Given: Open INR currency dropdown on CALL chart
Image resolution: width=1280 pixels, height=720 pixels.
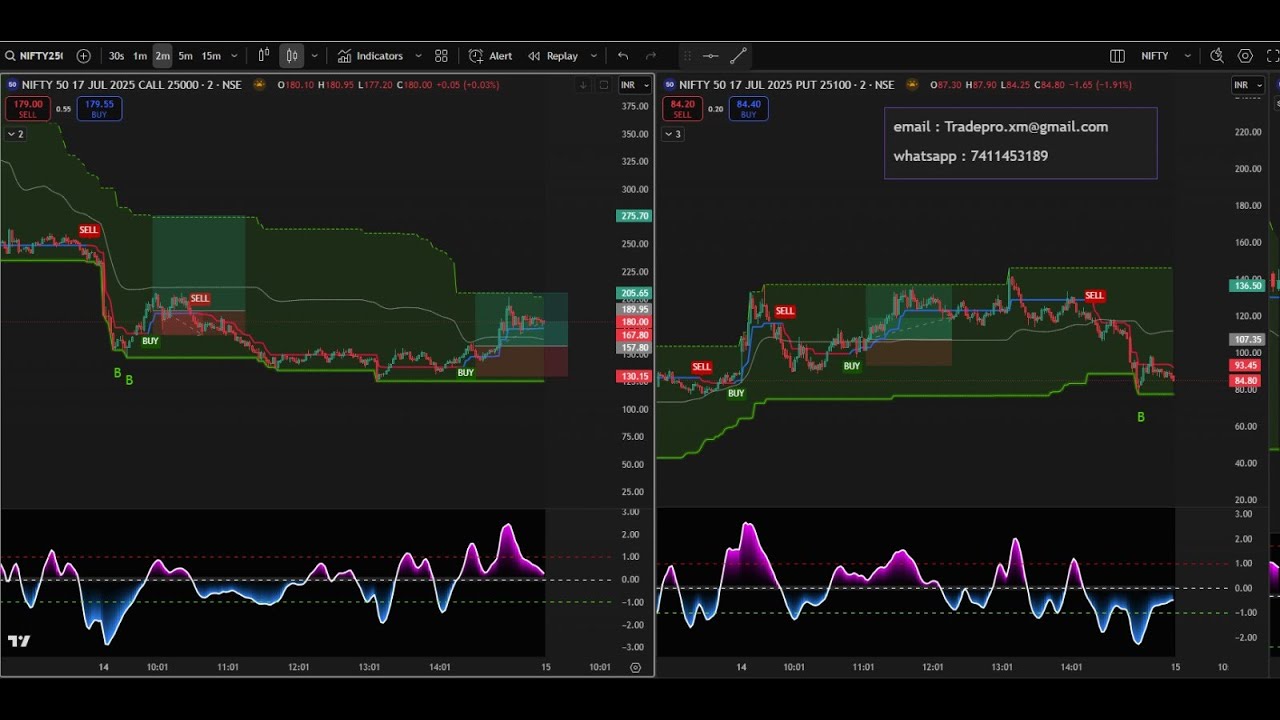Looking at the screenshot, I should click(x=634, y=85).
